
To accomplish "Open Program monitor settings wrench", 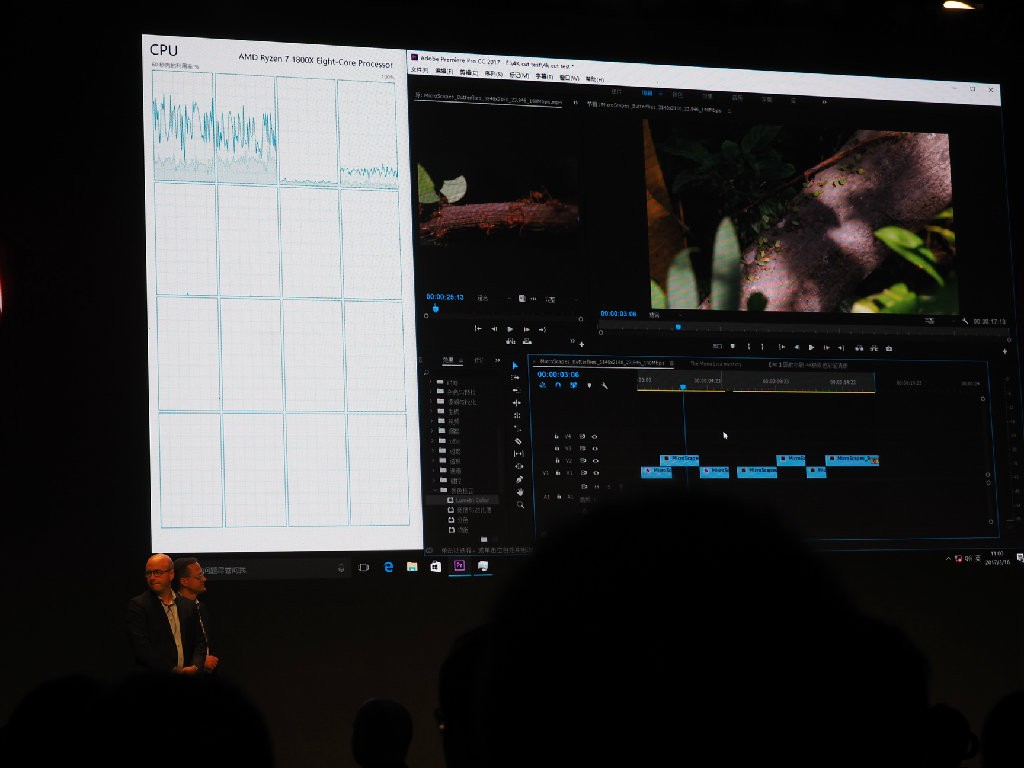I will (965, 321).
